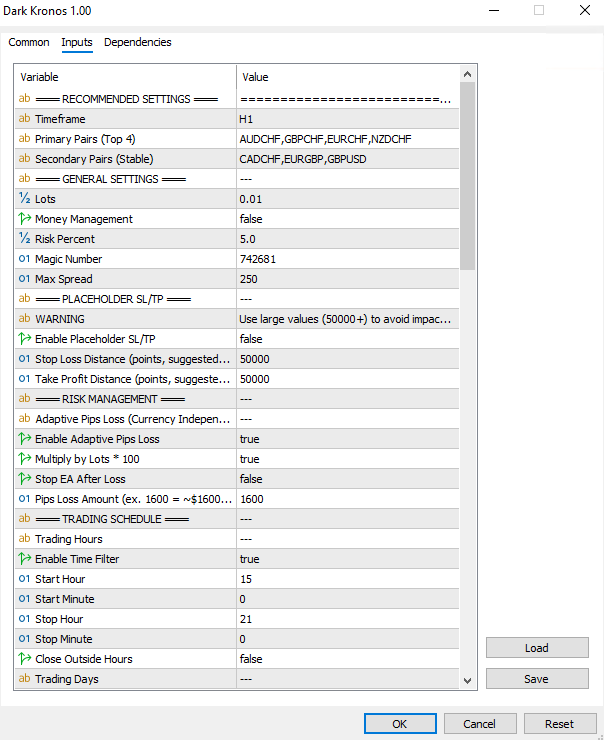Open Close Outside Hours value dropdown
The image size is (604, 740).
[347, 659]
